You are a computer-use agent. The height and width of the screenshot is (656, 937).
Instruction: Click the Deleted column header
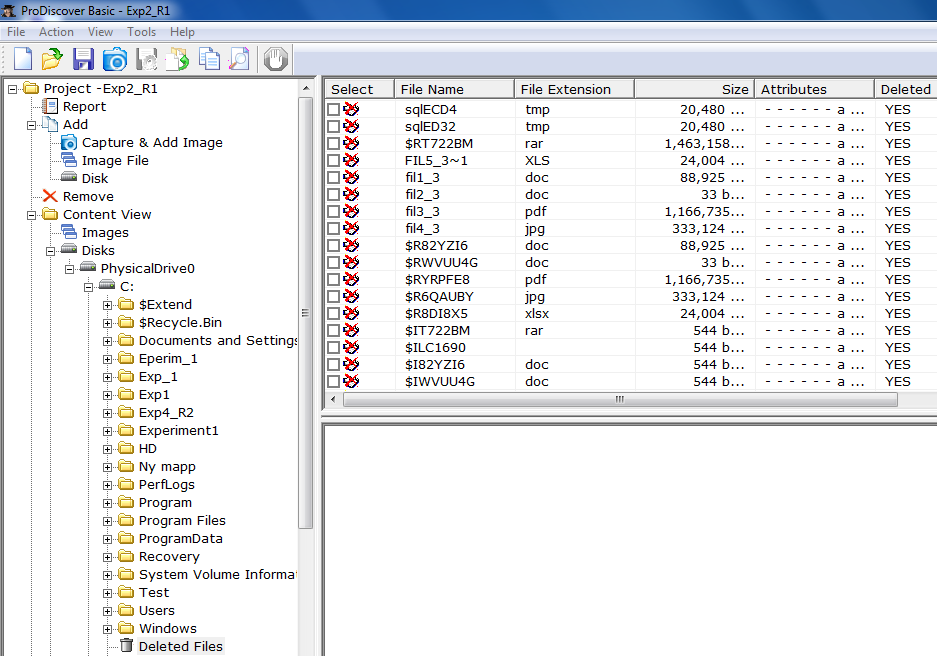tap(905, 89)
